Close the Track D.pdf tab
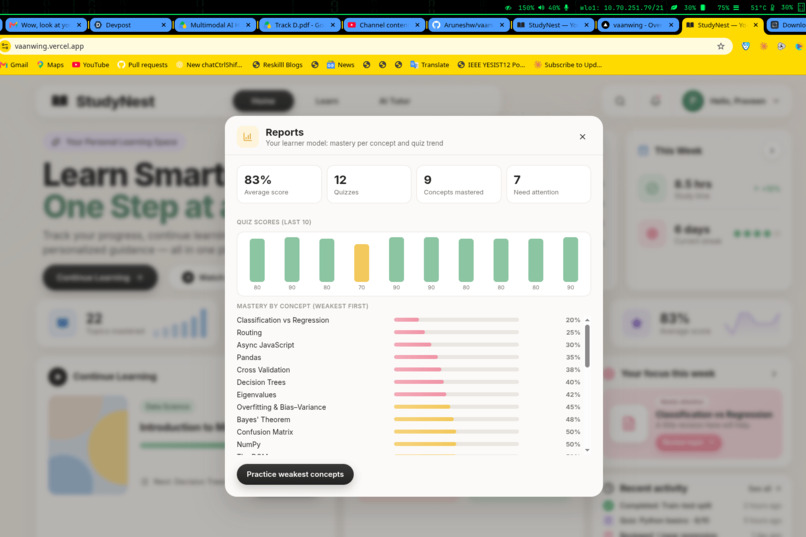The image size is (806, 537). [333, 25]
